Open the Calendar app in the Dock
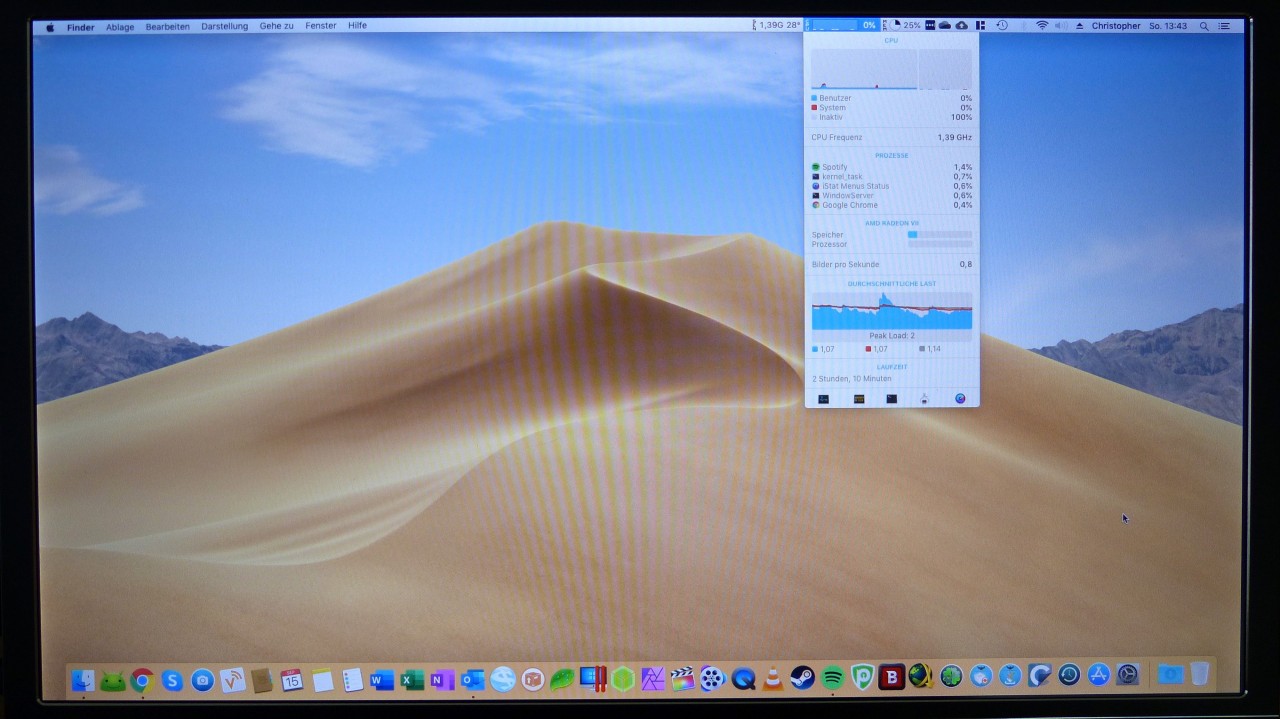The width and height of the screenshot is (1280, 719). click(x=291, y=680)
